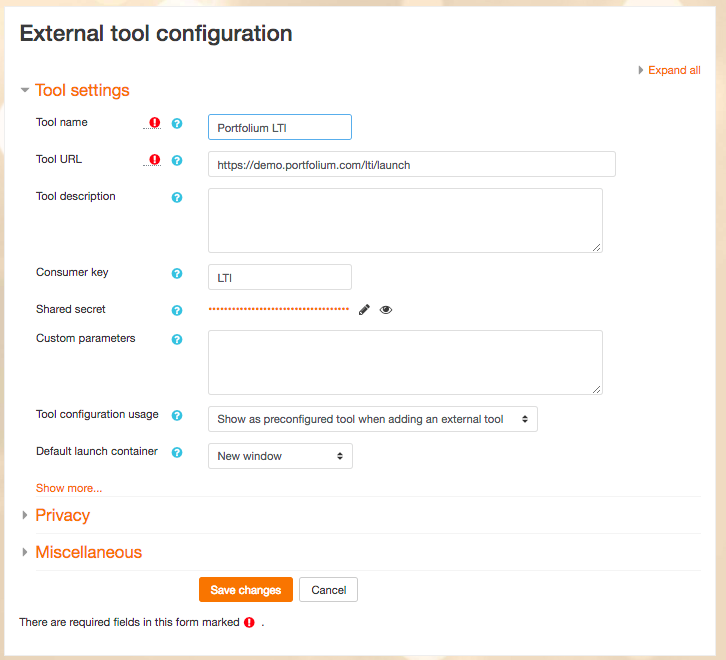The height and width of the screenshot is (660, 726).
Task: Click the Expand all link
Action: [x=673, y=70]
